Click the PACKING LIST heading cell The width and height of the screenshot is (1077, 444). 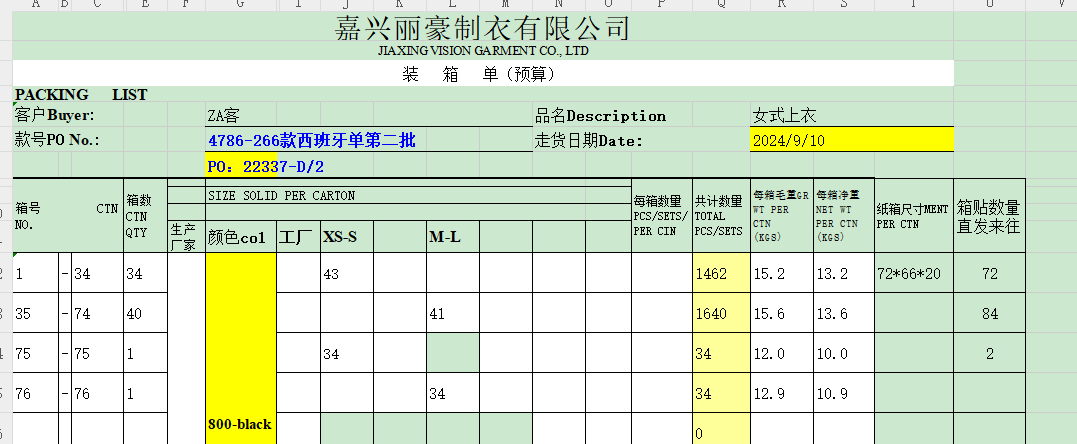(81, 95)
